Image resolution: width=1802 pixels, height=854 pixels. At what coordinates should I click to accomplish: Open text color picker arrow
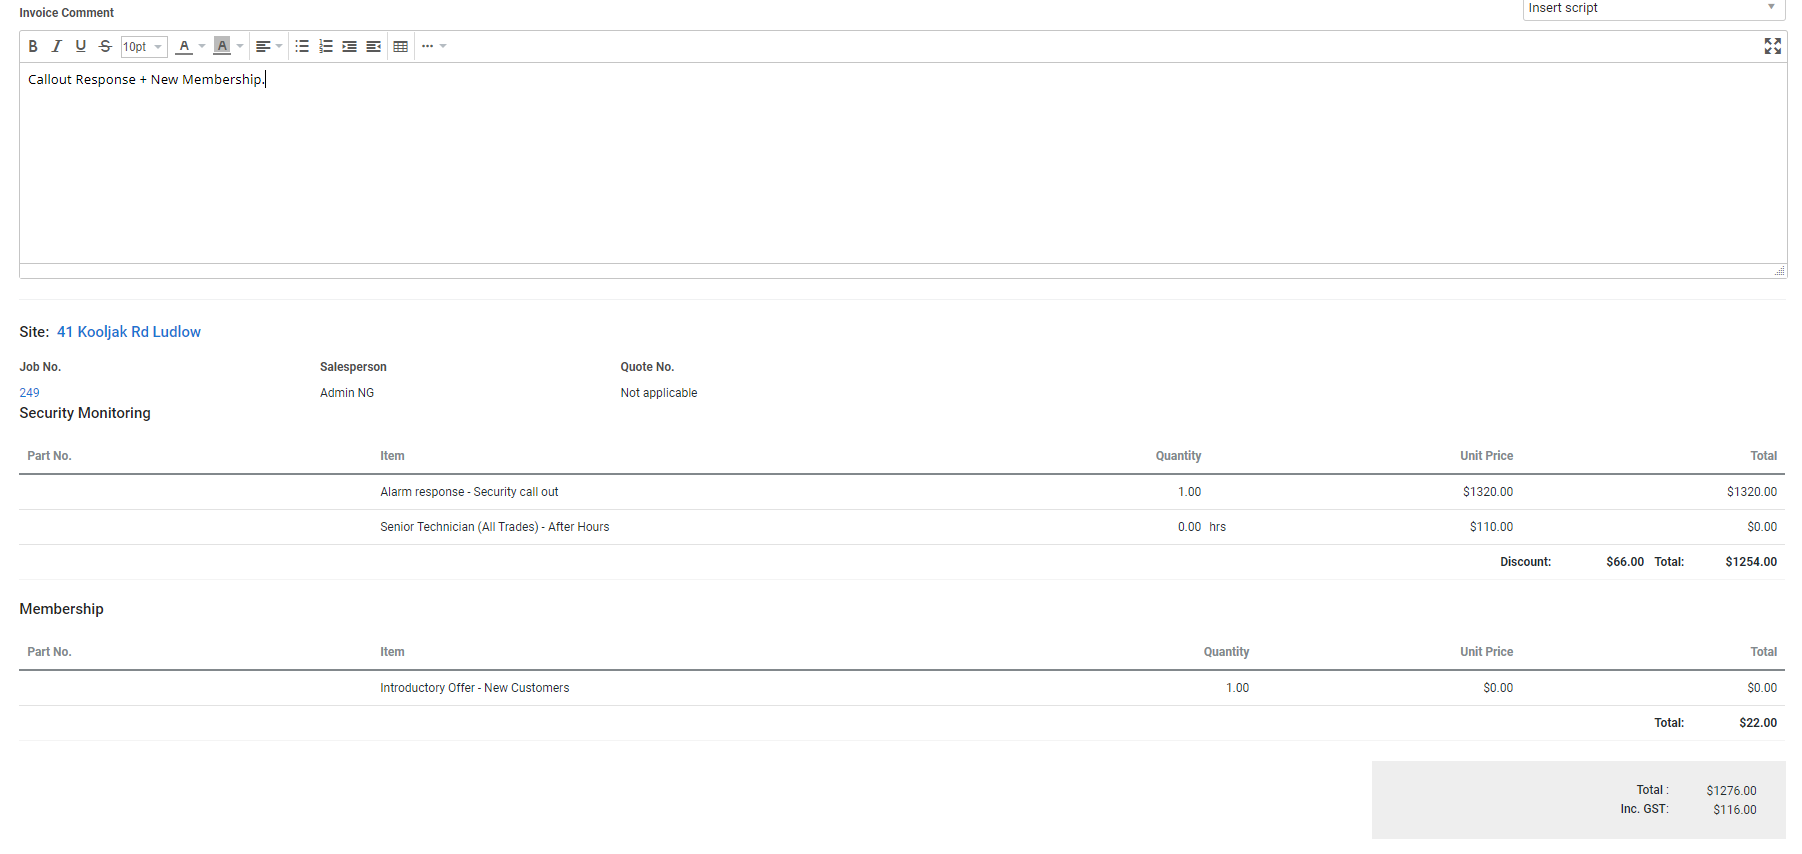202,46
